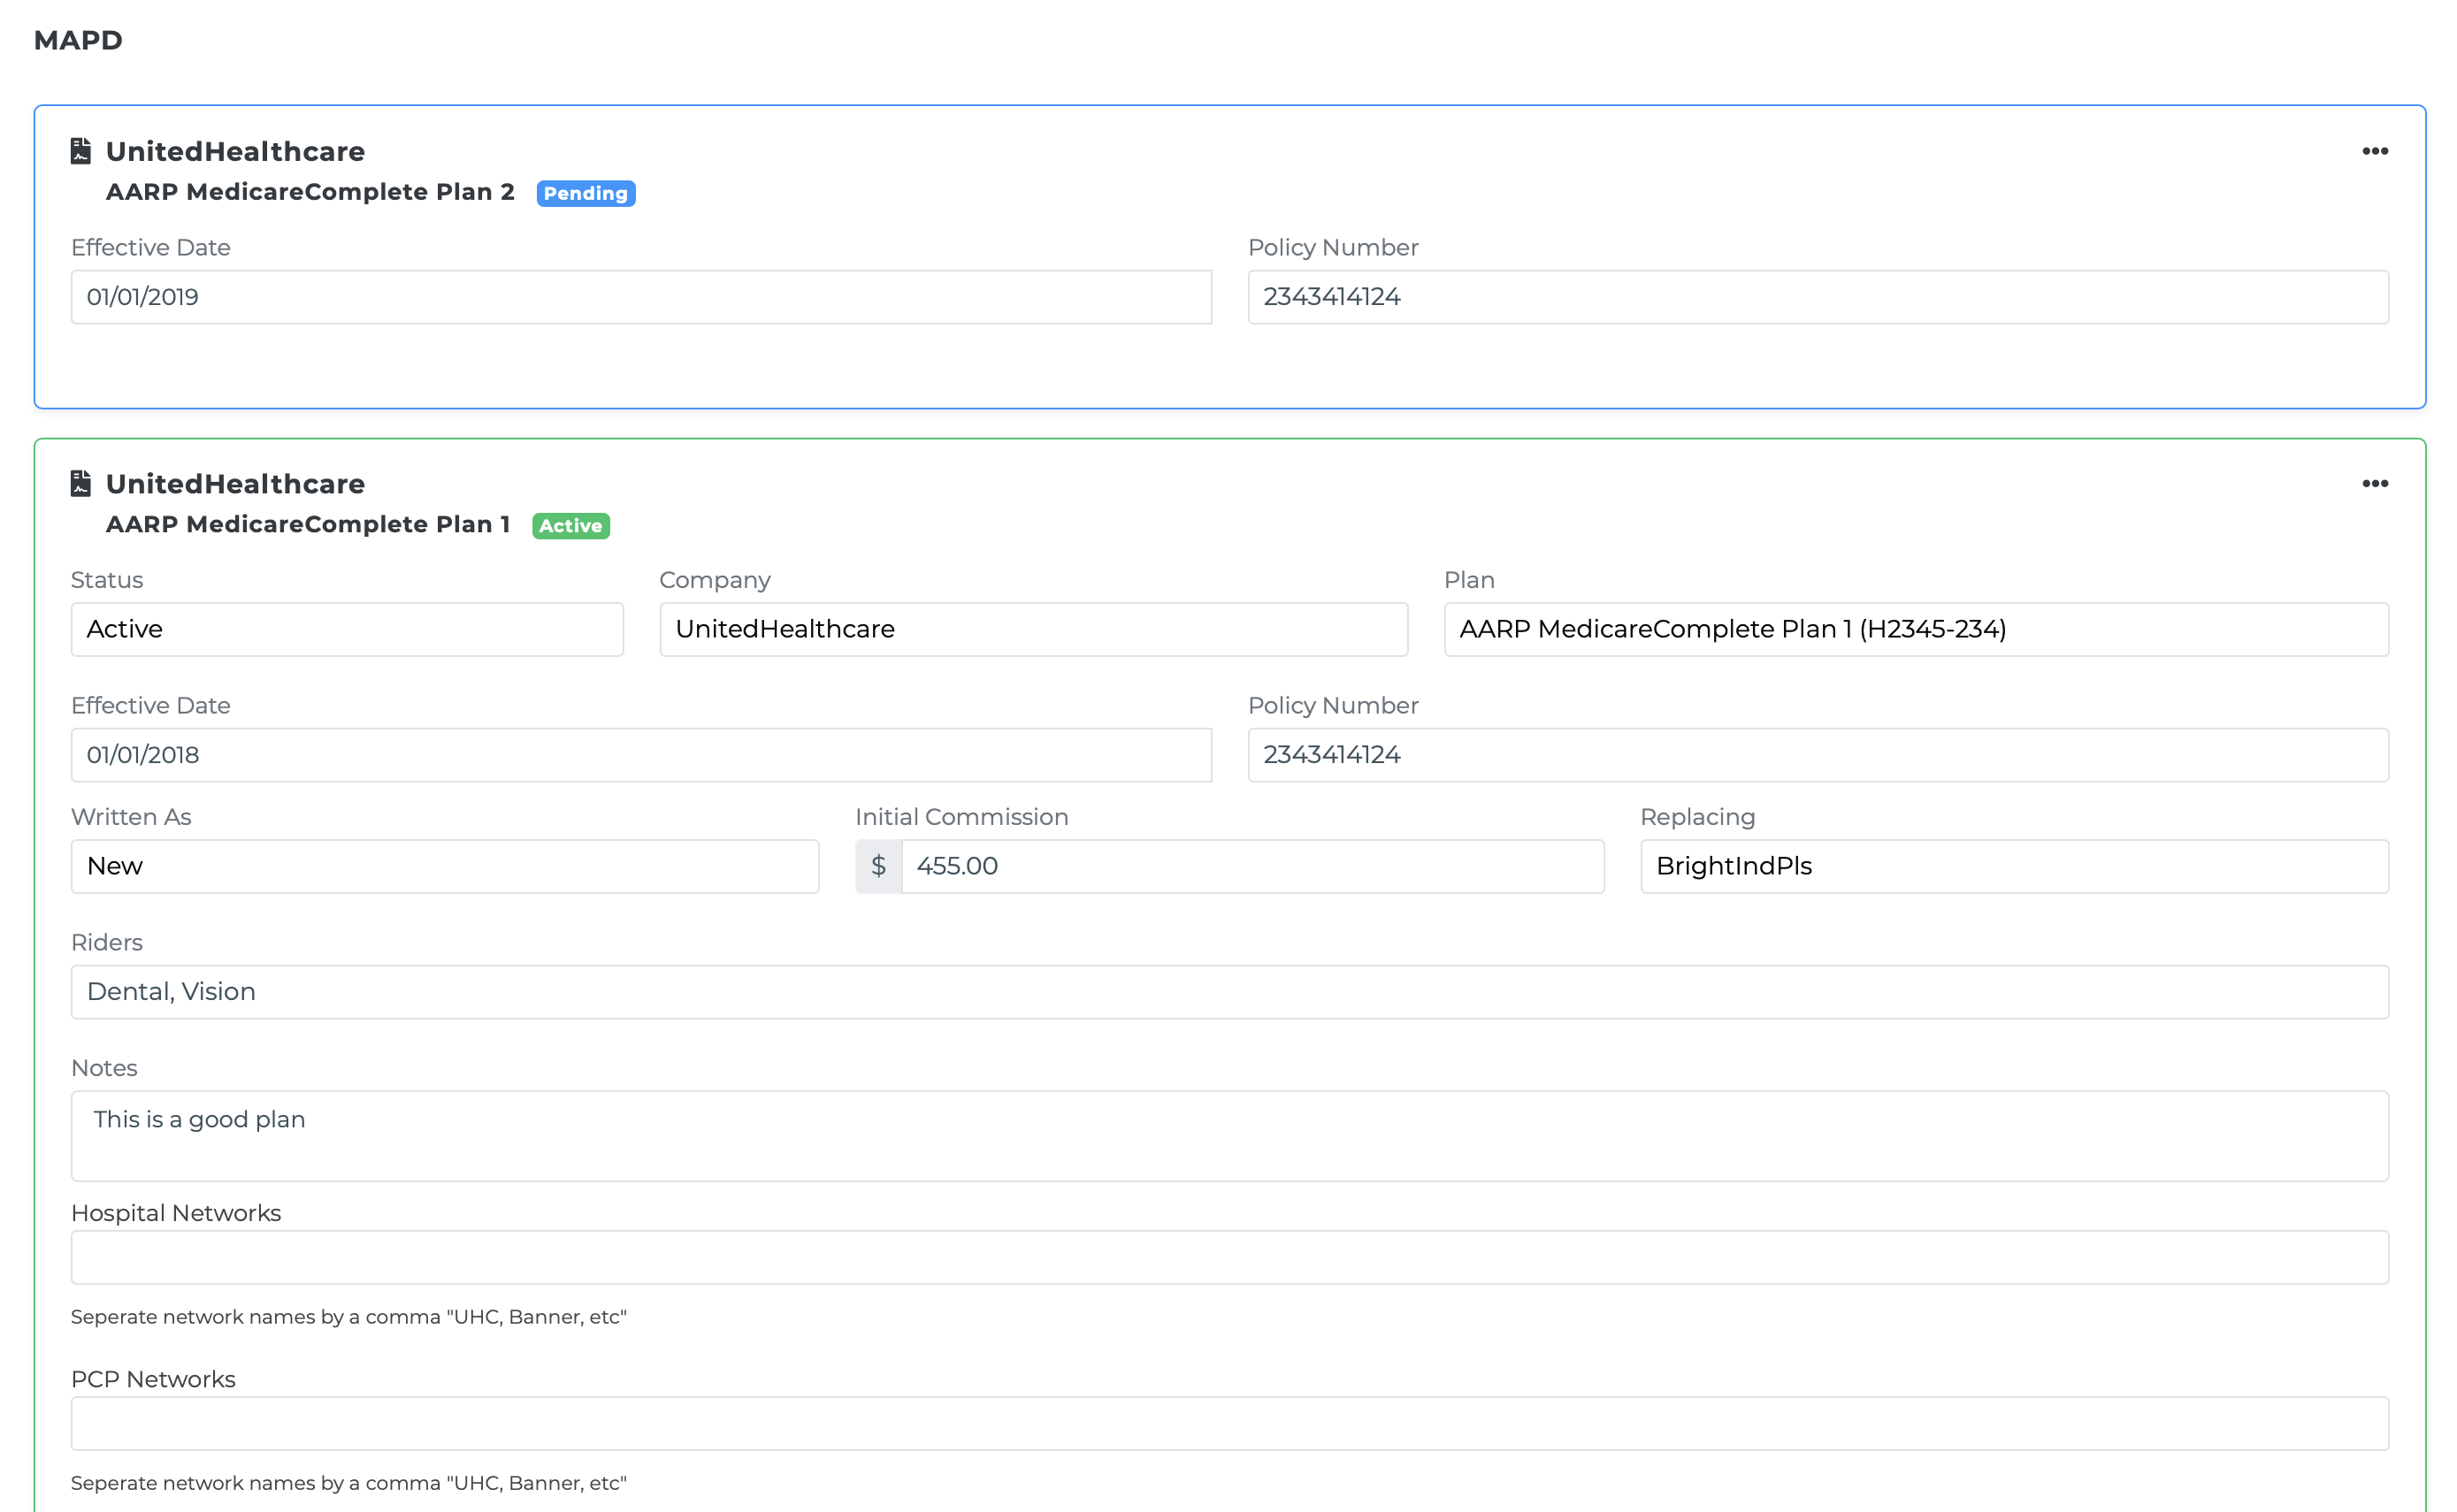Click the Riders label
This screenshot has height=1512, width=2457.
107,943
